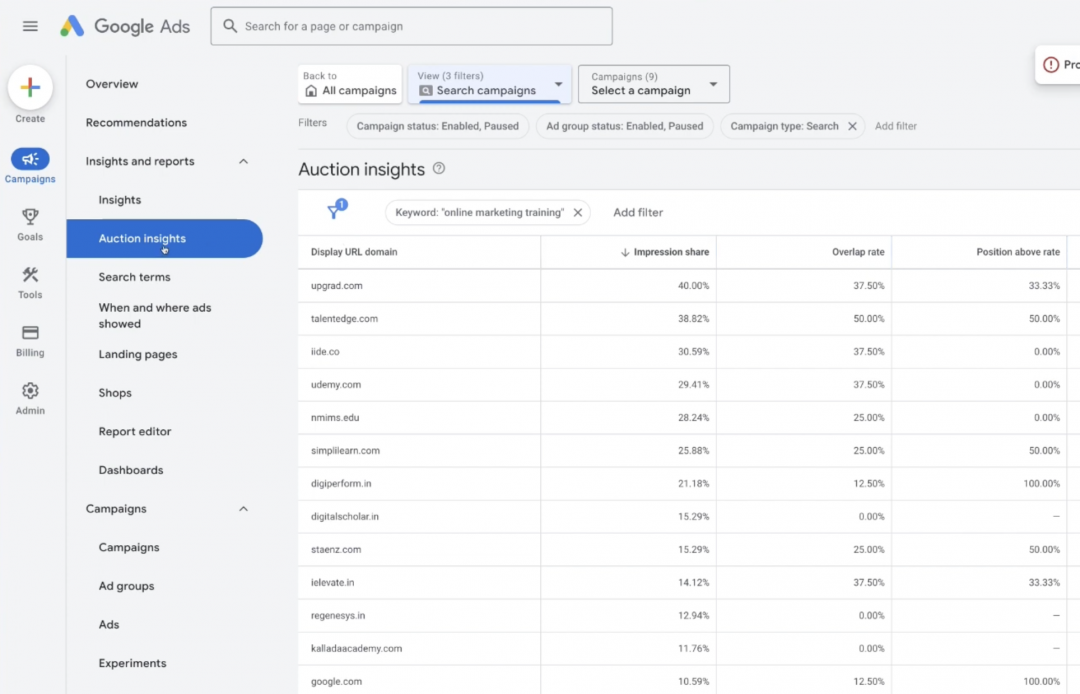The image size is (1080, 694).
Task: Click ielevate.in domain row
Action: coord(332,582)
